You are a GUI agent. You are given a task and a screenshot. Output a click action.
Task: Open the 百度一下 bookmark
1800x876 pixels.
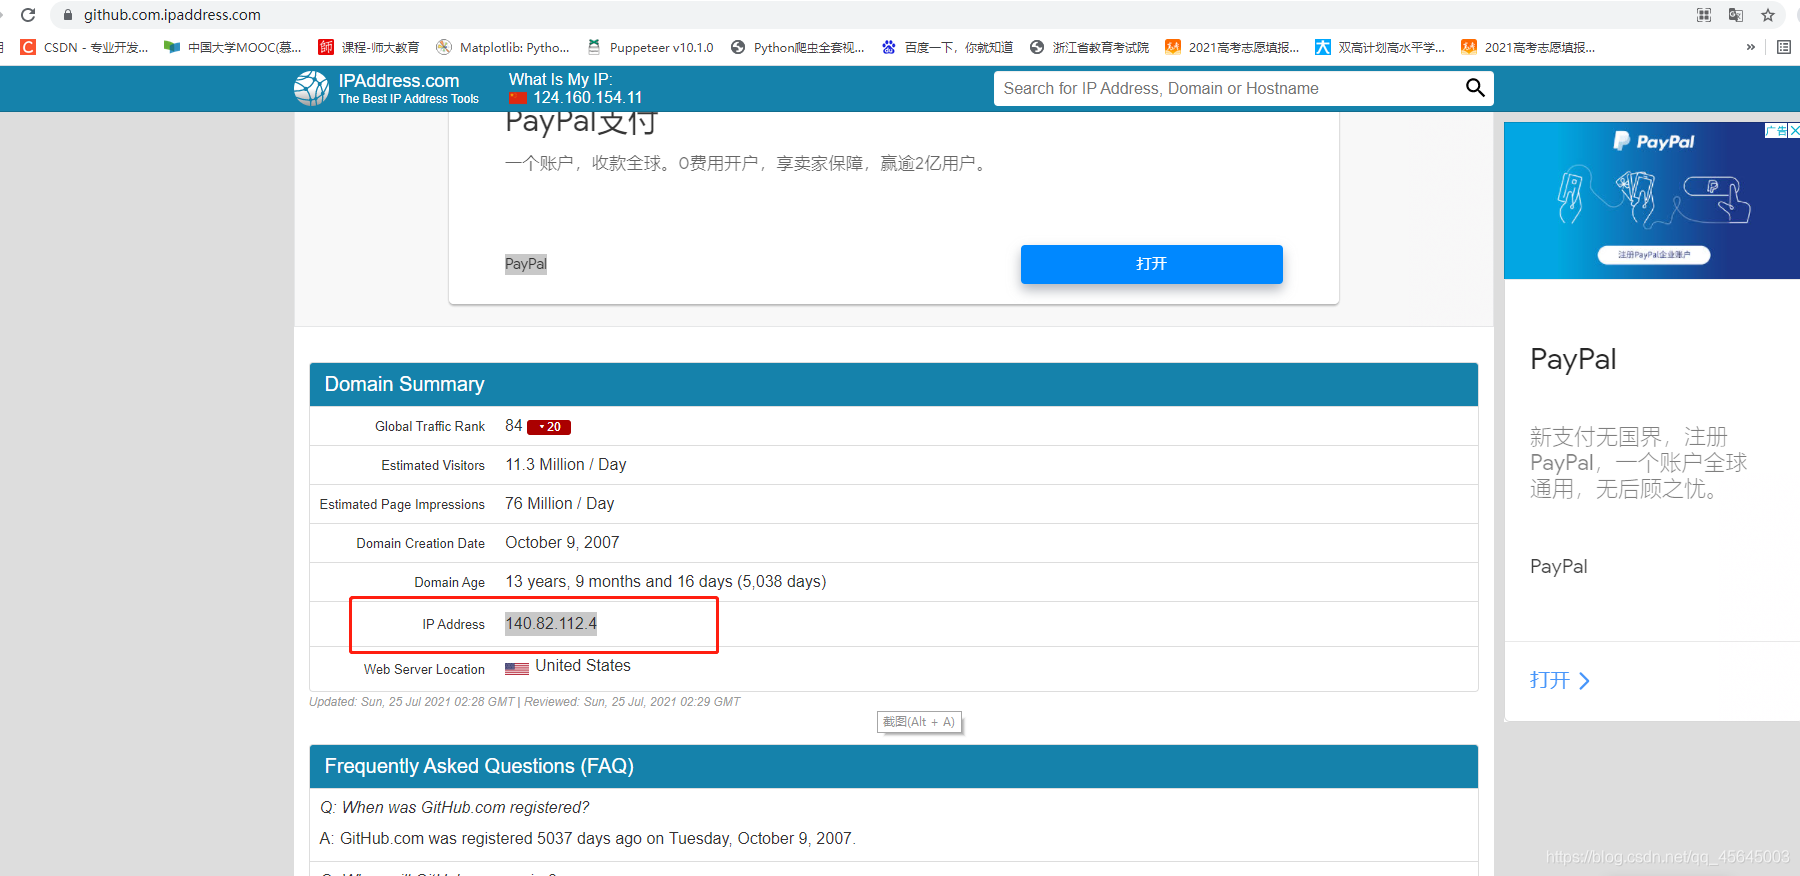click(x=947, y=47)
